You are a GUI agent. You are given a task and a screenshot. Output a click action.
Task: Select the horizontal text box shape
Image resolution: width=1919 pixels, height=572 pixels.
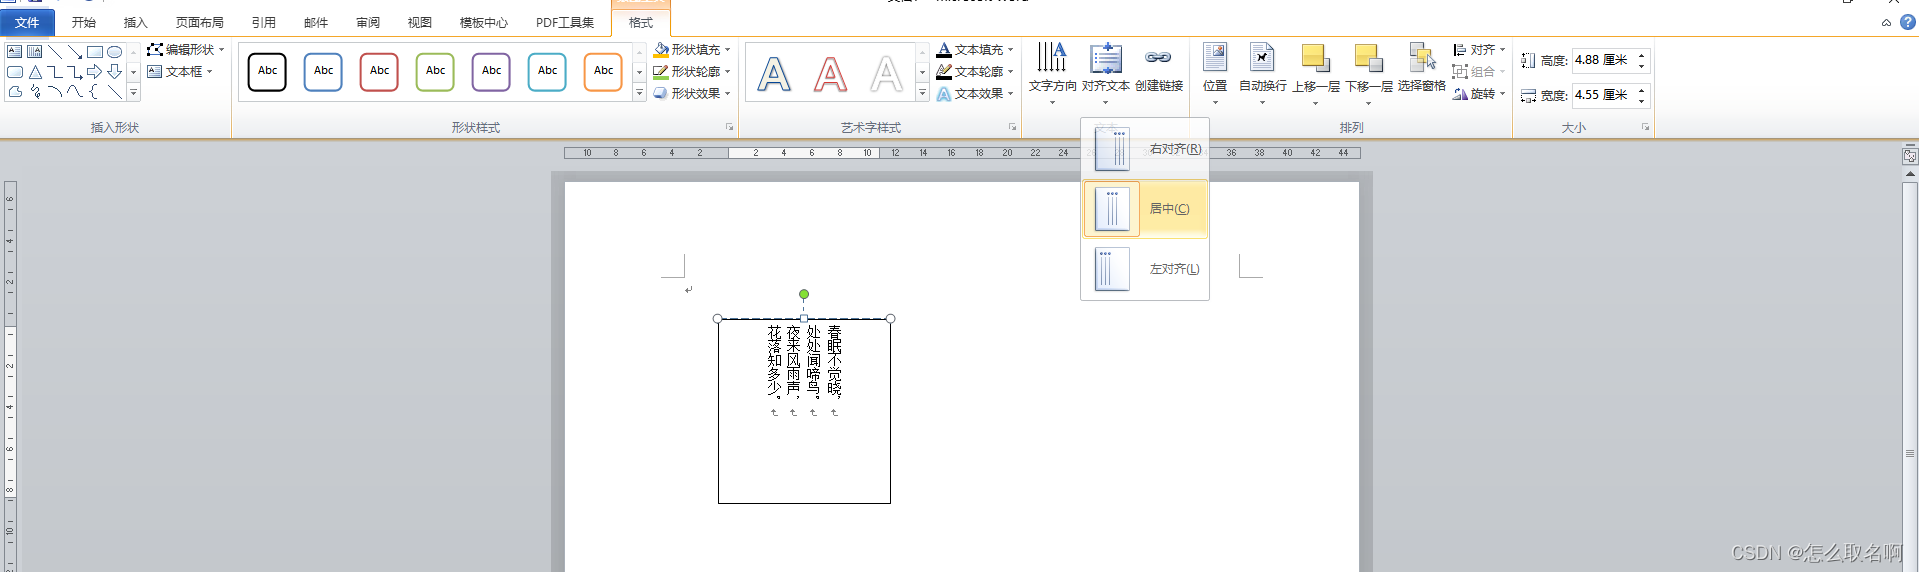[14, 51]
